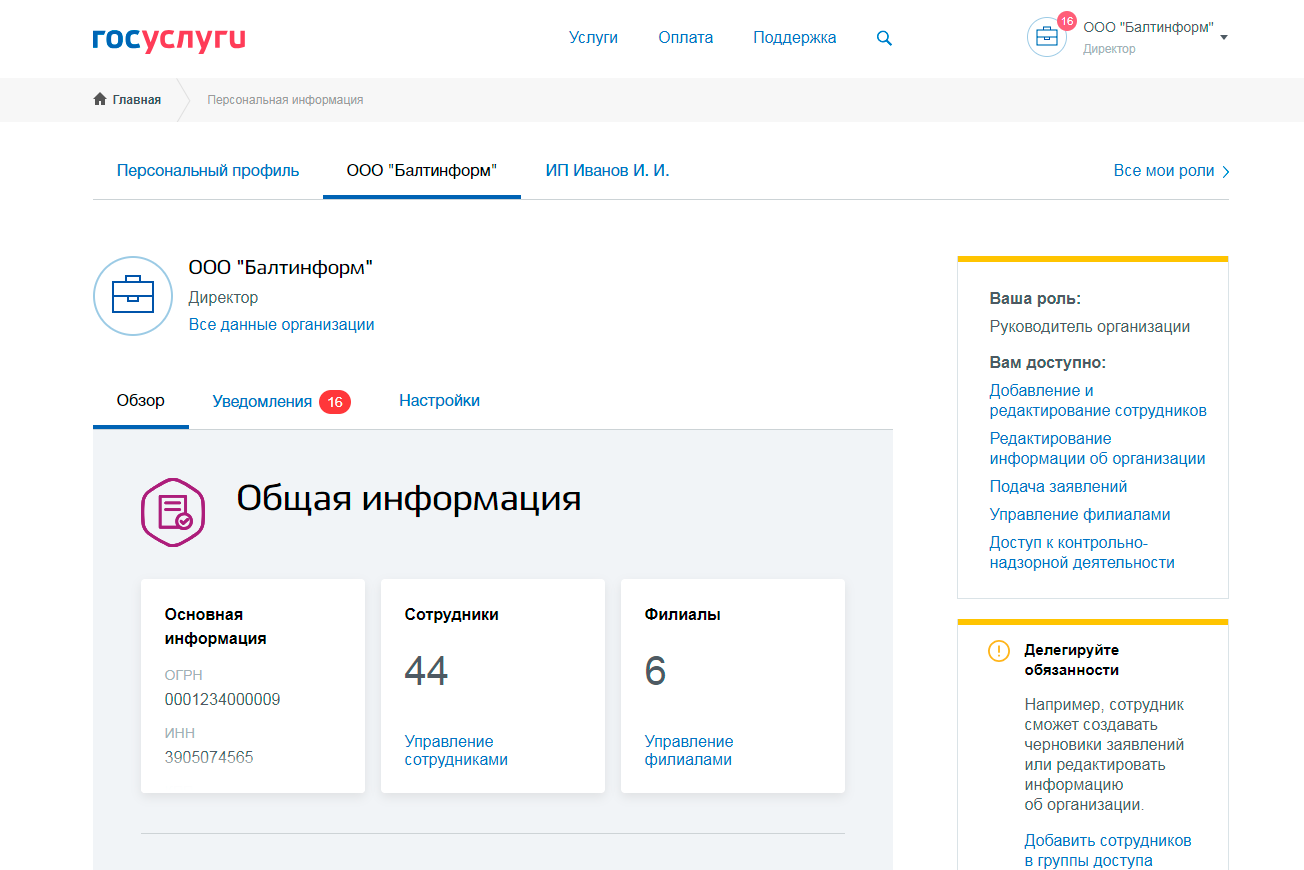Click the home icon in breadcrumbs
This screenshot has height=870, width=1304.
(100, 99)
